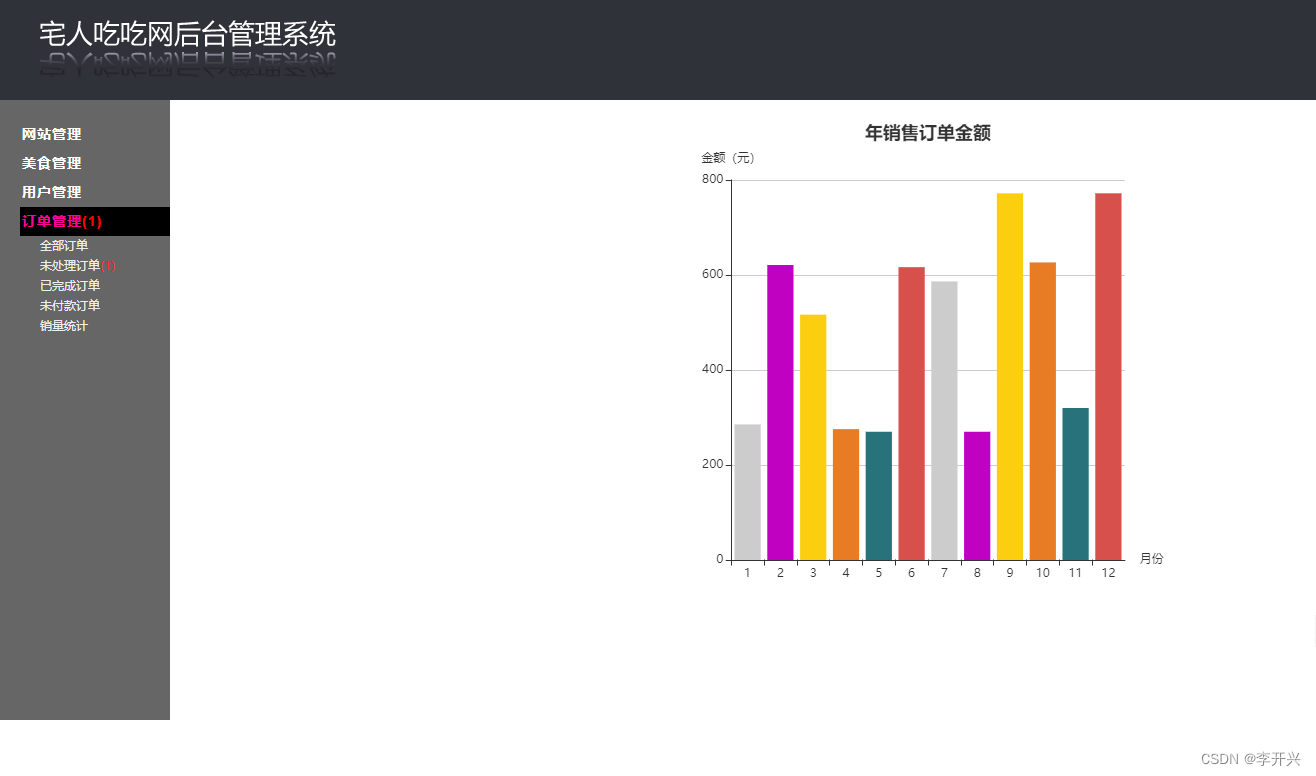Click the y-axis value 200
Screen dimensions: 1316x776
(712, 465)
